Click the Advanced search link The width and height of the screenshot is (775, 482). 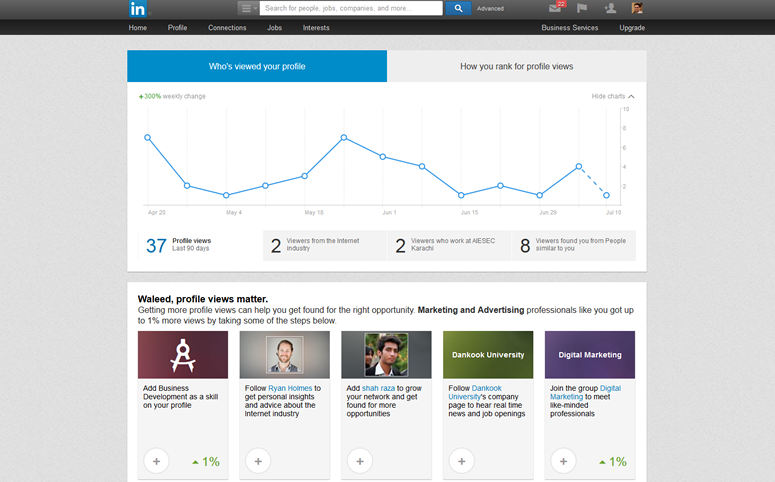[x=490, y=8]
